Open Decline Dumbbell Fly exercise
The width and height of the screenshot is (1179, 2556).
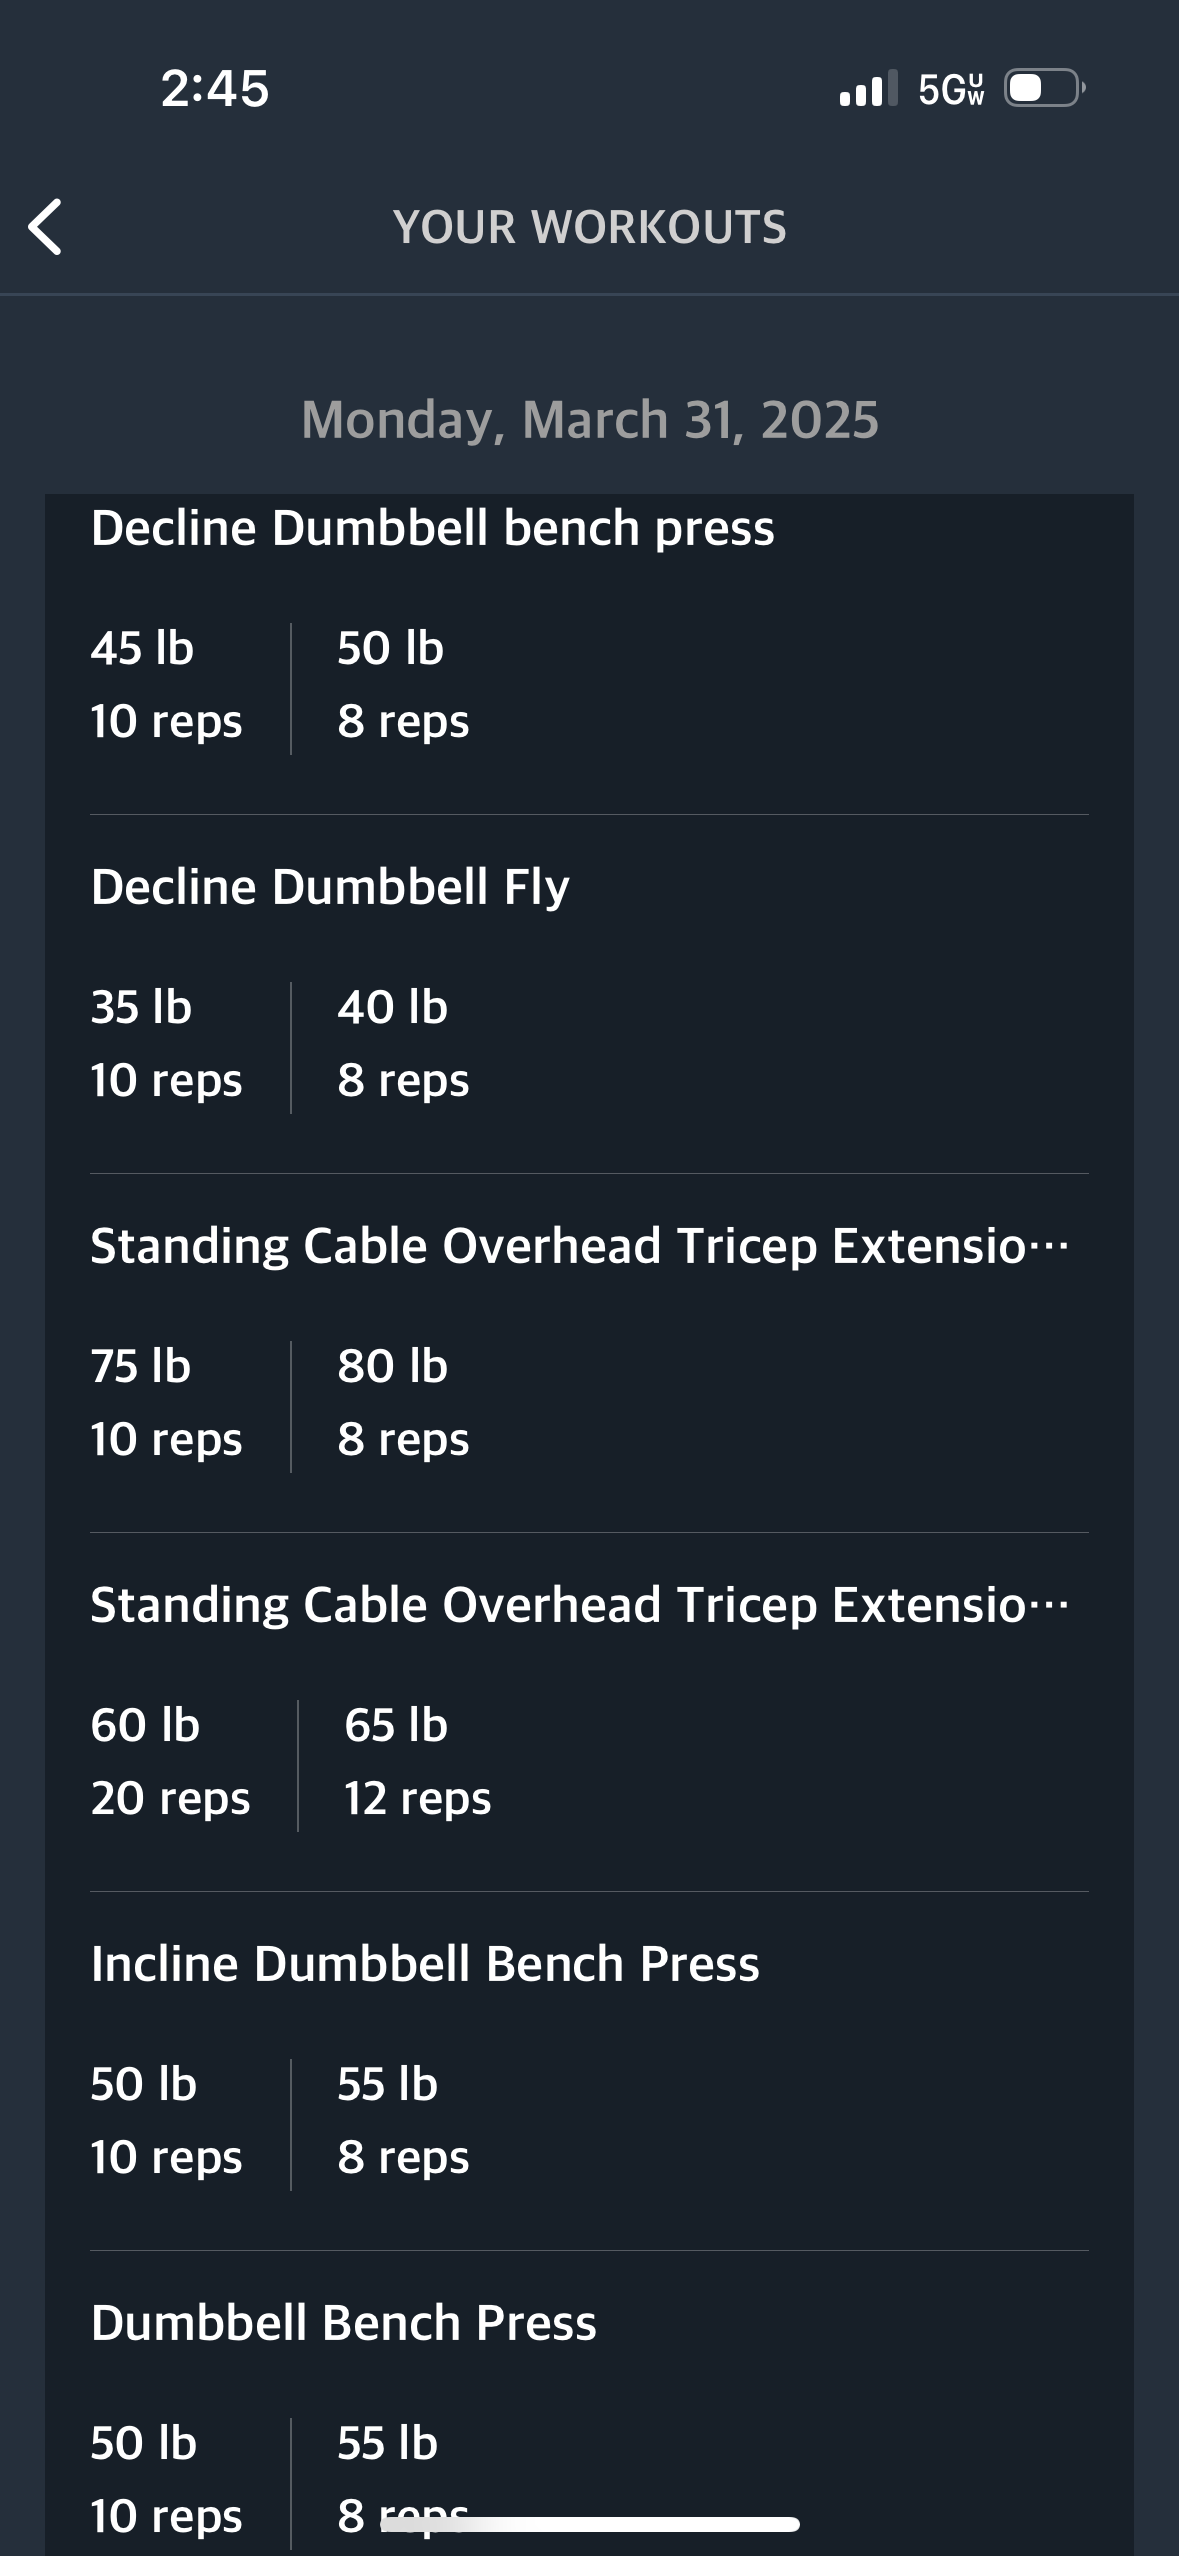330,887
